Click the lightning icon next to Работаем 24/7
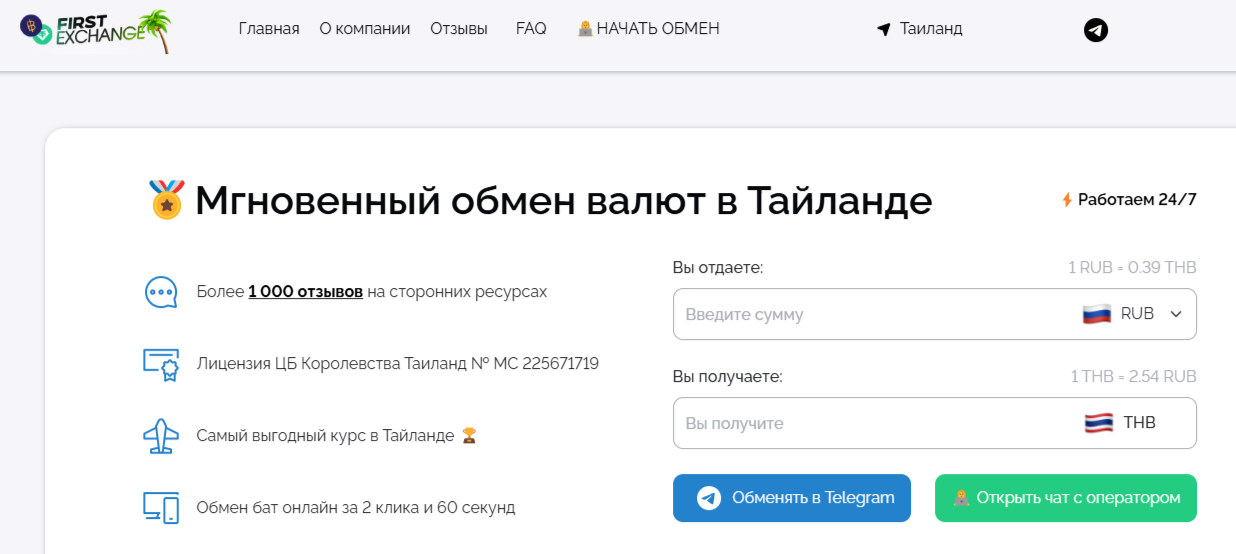 pos(1067,200)
